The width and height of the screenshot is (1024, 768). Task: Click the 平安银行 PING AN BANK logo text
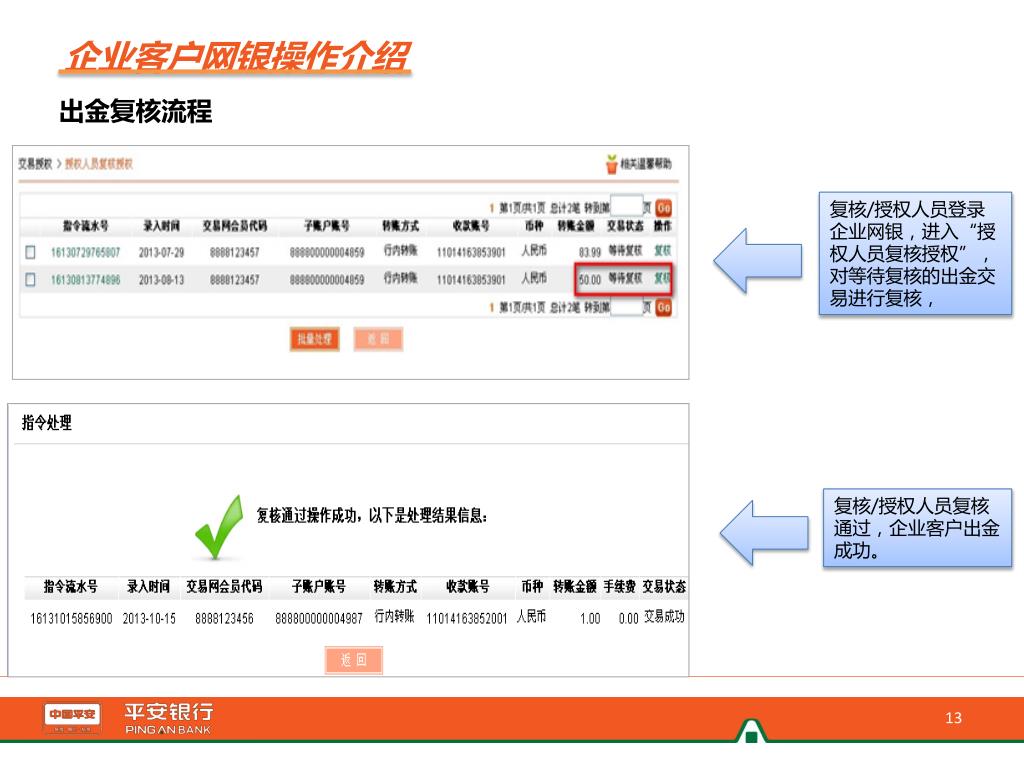(168, 718)
